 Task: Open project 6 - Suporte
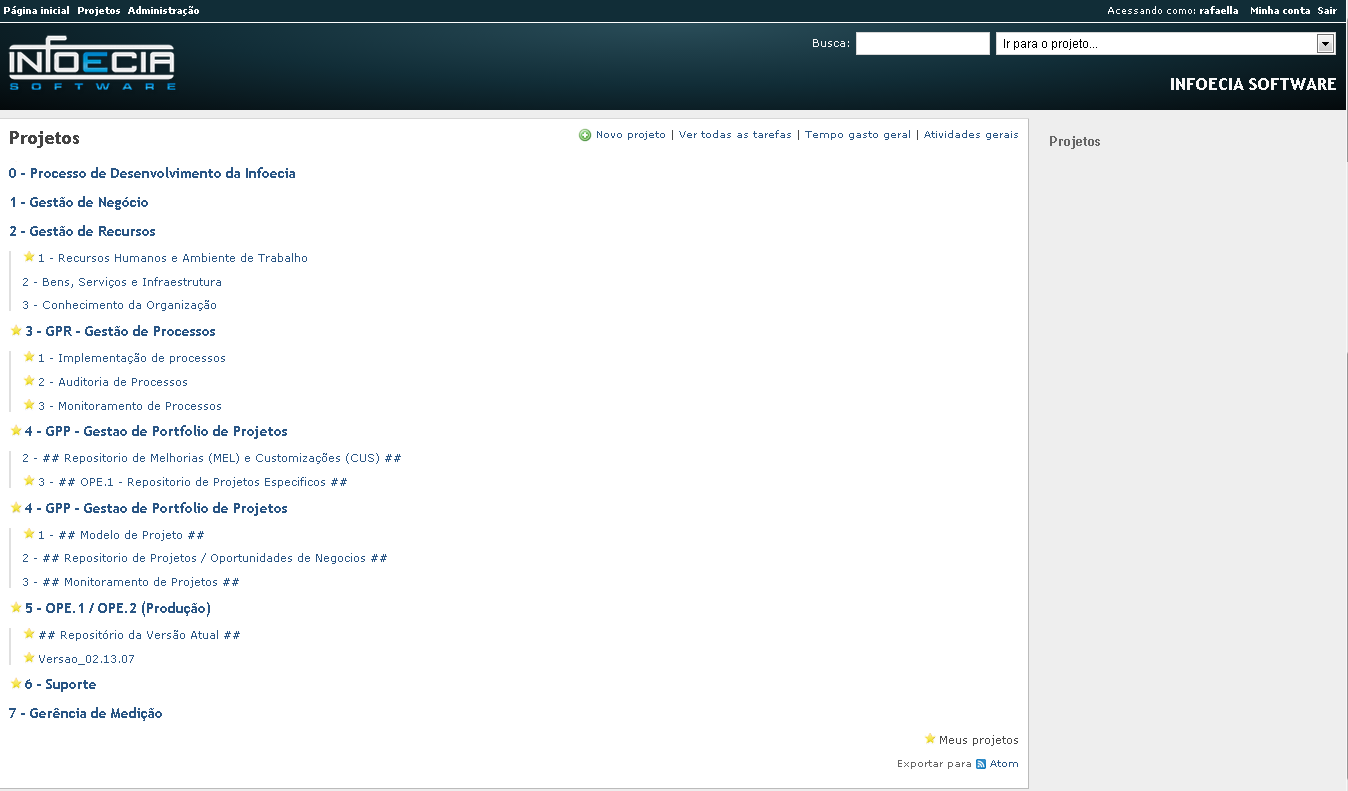click(x=61, y=684)
